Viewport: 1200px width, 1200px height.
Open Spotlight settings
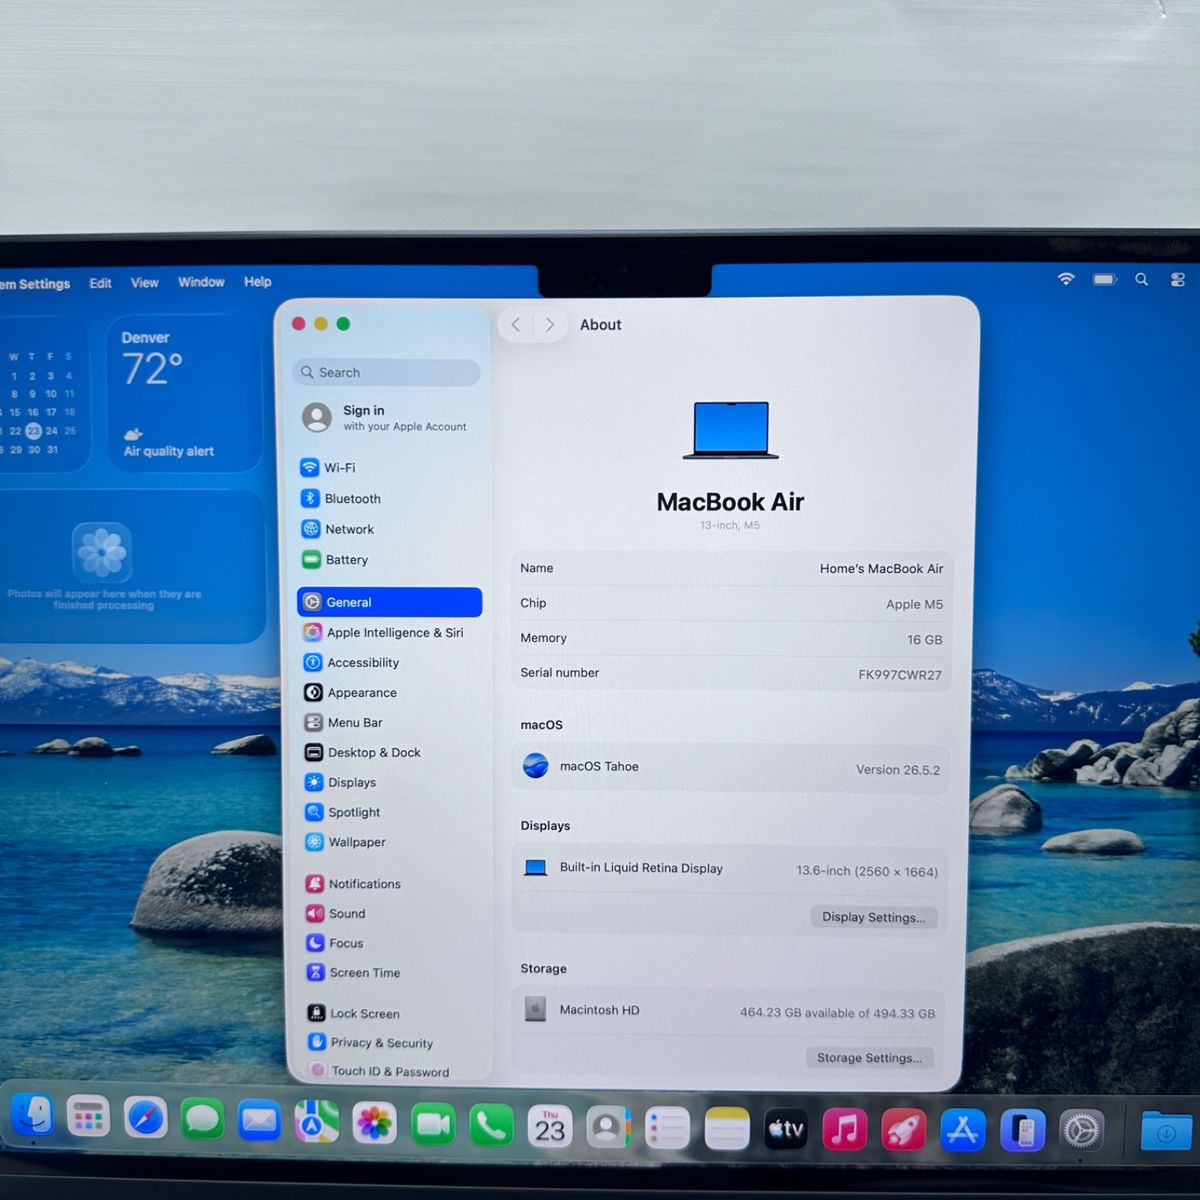(x=389, y=812)
